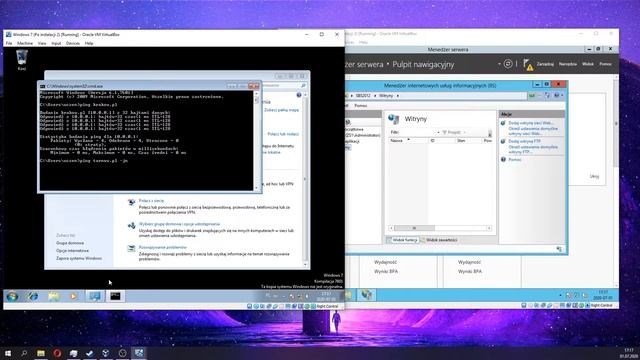640x360 pixels.
Task: Open the Devices menu in VirtualBox
Action: [73, 43]
